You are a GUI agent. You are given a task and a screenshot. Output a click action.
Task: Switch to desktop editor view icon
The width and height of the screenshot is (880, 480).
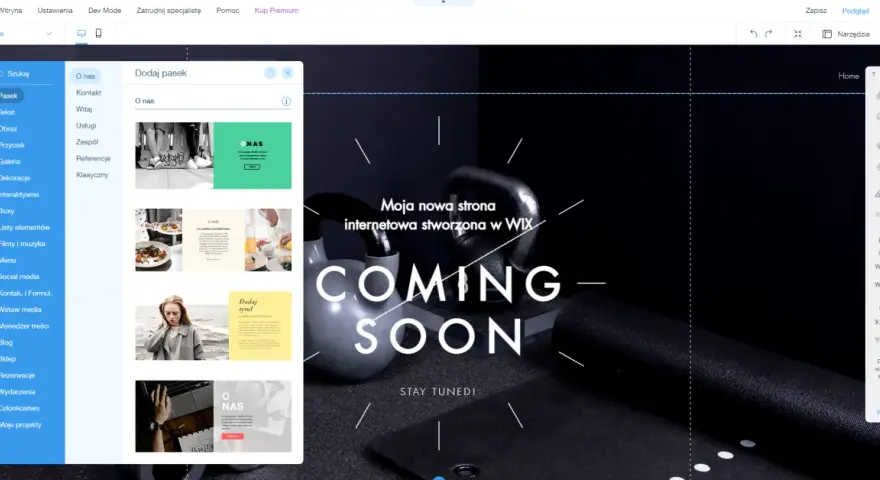(81, 34)
